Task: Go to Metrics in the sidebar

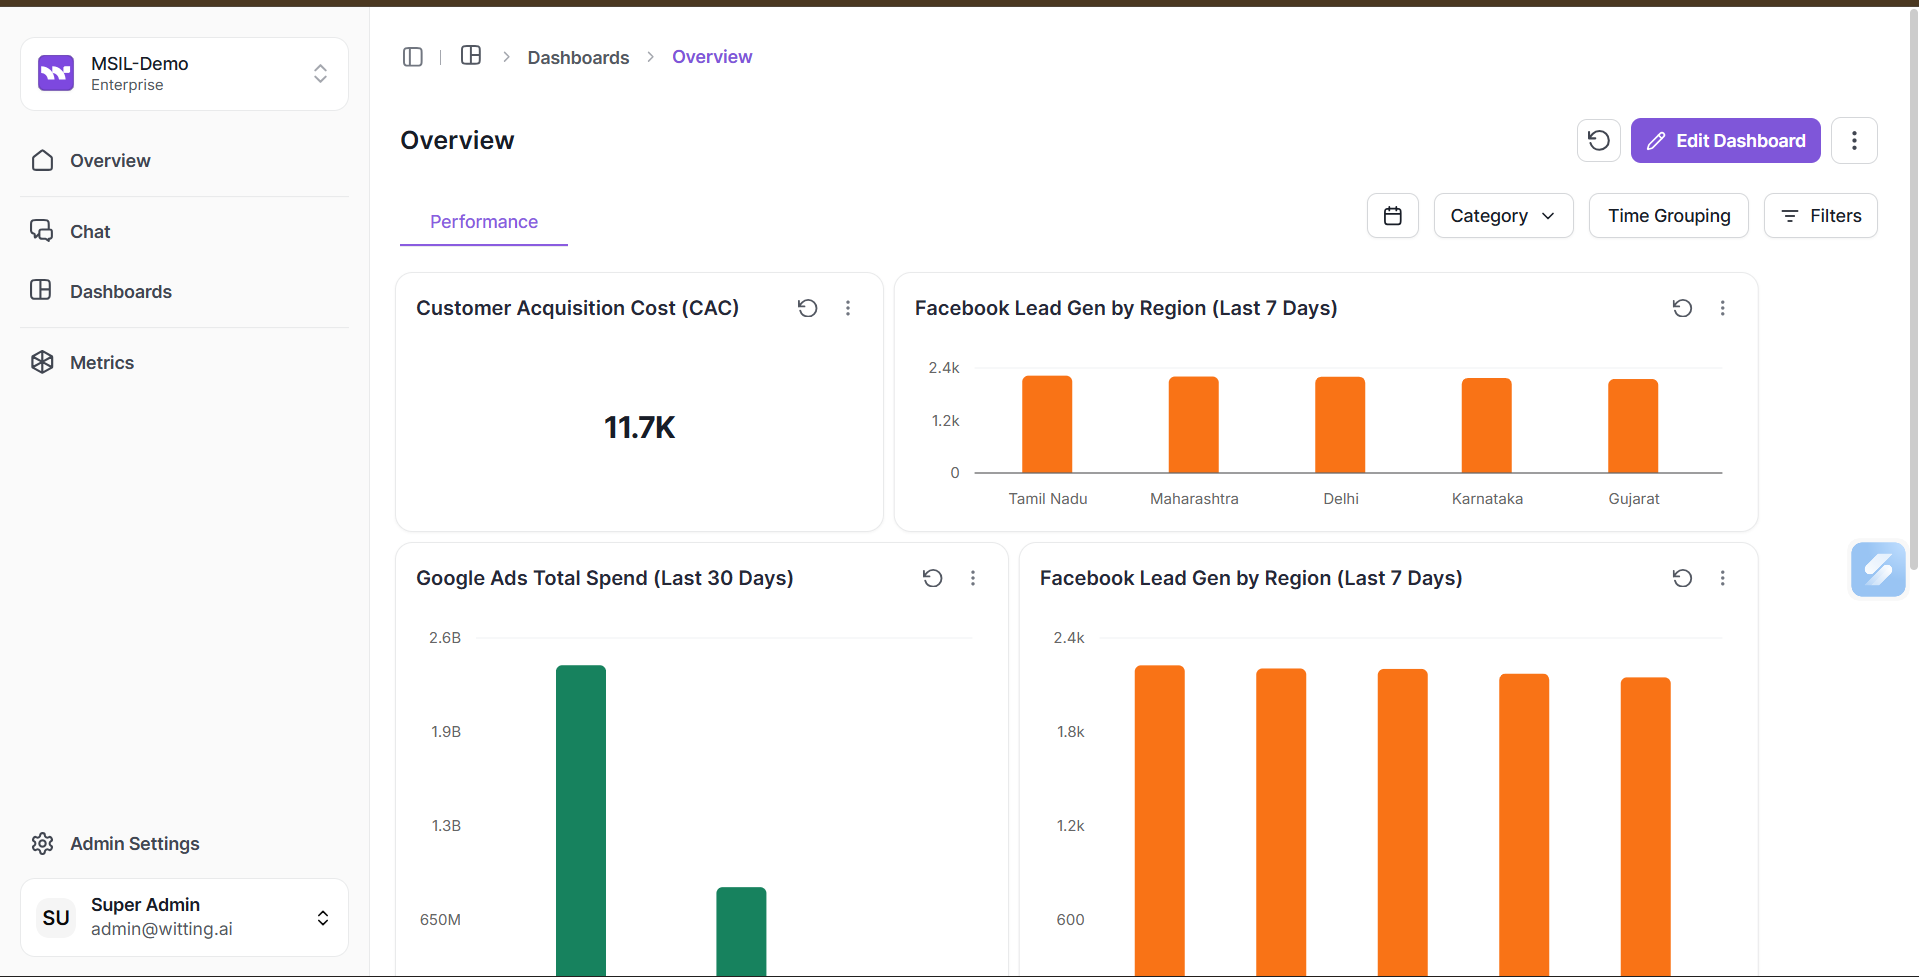Action: pyautogui.click(x=101, y=363)
